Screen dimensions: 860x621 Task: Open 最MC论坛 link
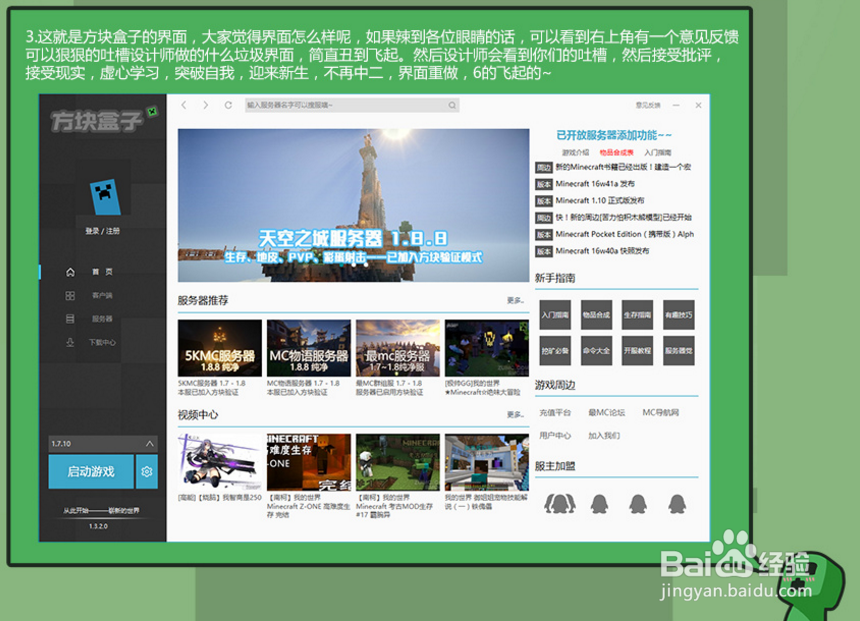pyautogui.click(x=607, y=413)
